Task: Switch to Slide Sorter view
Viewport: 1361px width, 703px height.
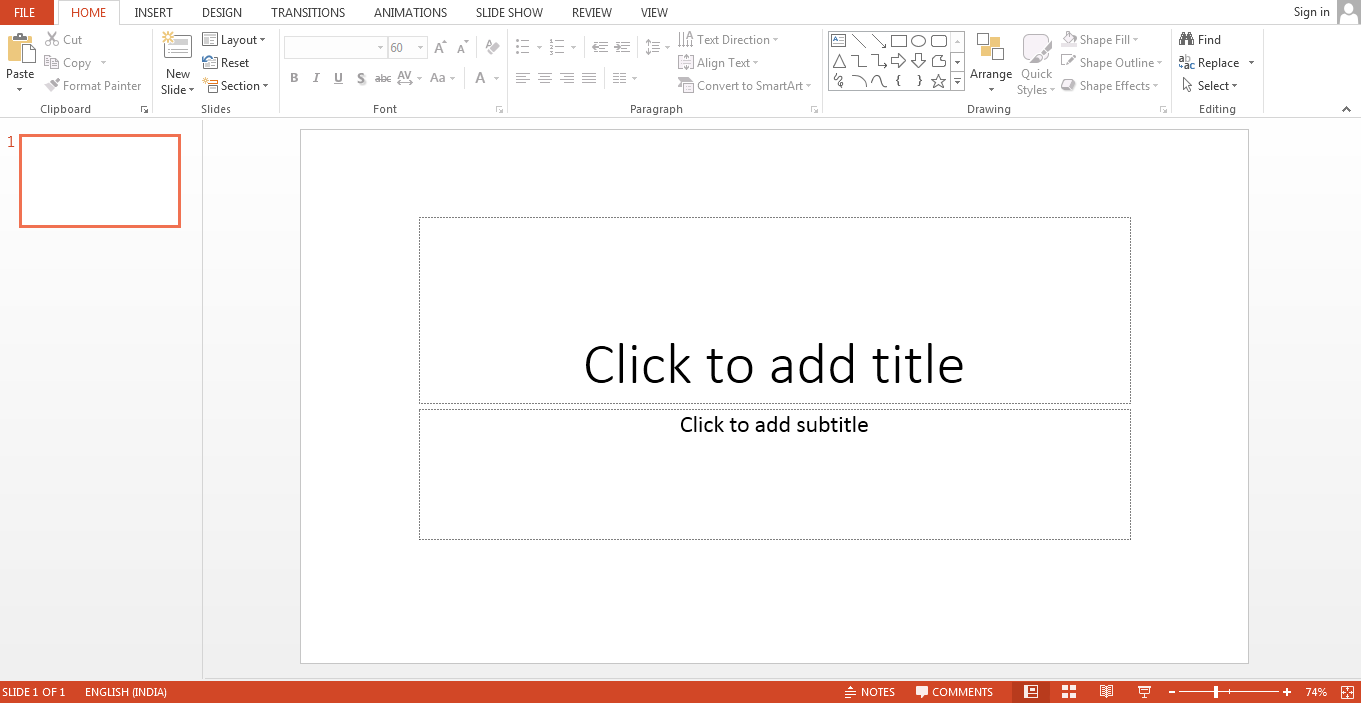Action: coord(1068,691)
